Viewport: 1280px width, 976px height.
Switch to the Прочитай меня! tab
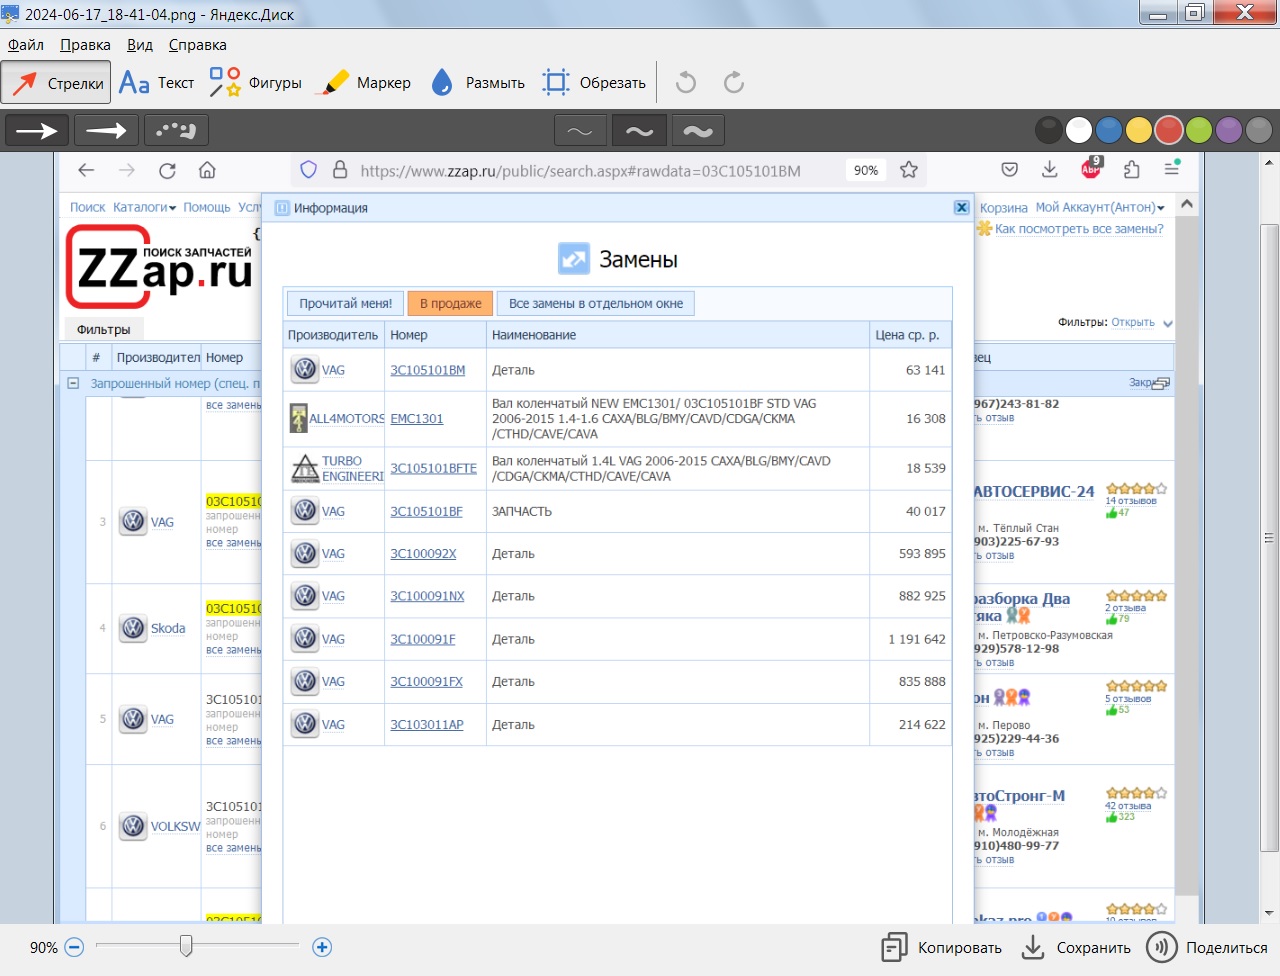(x=345, y=303)
